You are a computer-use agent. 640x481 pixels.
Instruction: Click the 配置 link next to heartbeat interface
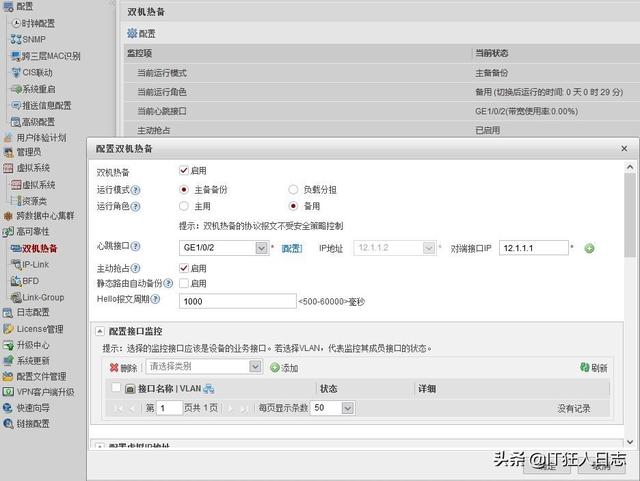[x=292, y=248]
